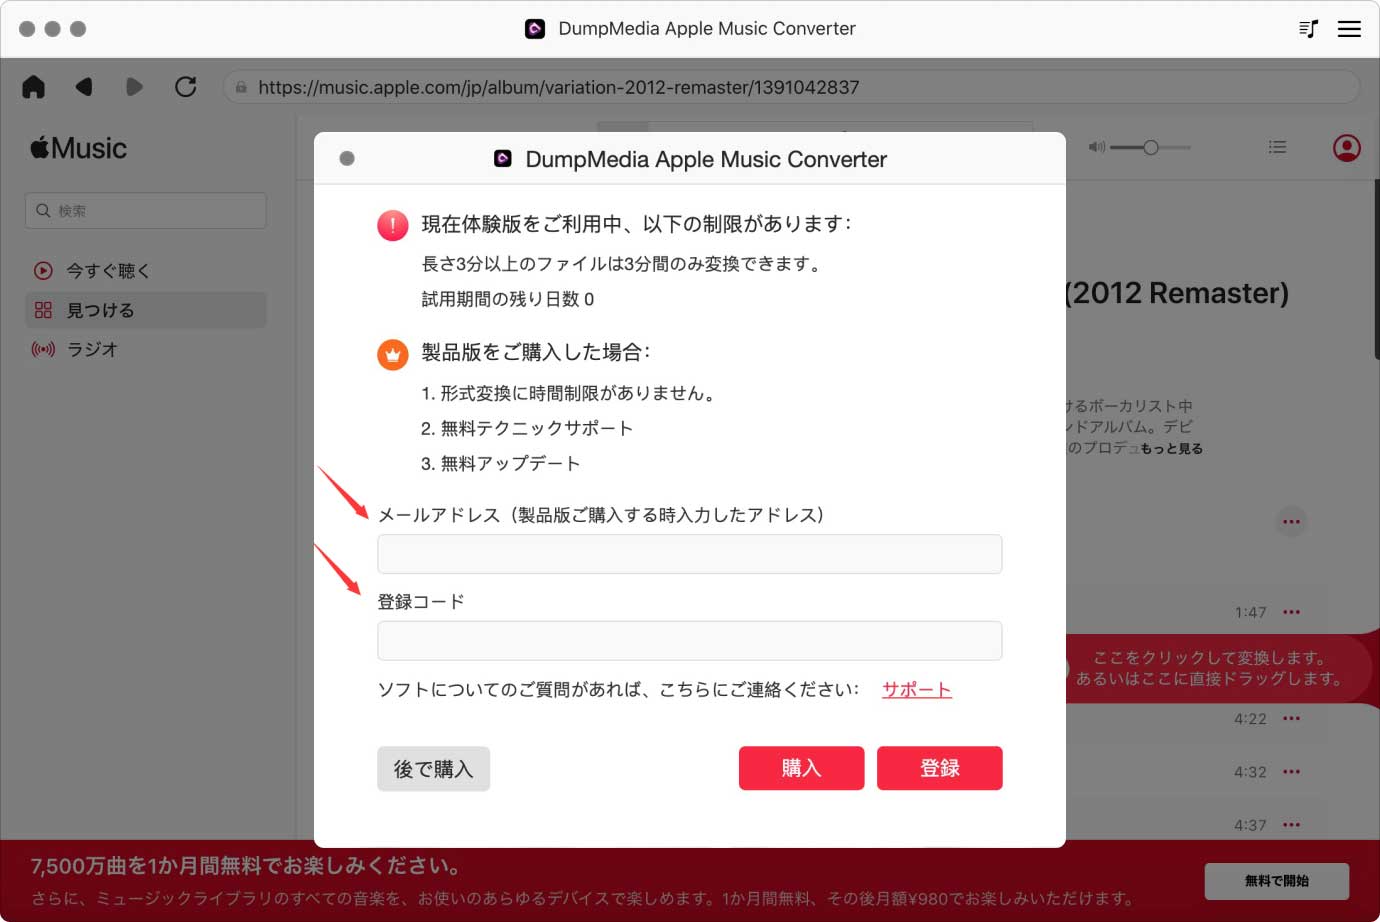
Task: Go to the home page icon
Action: click(x=33, y=87)
